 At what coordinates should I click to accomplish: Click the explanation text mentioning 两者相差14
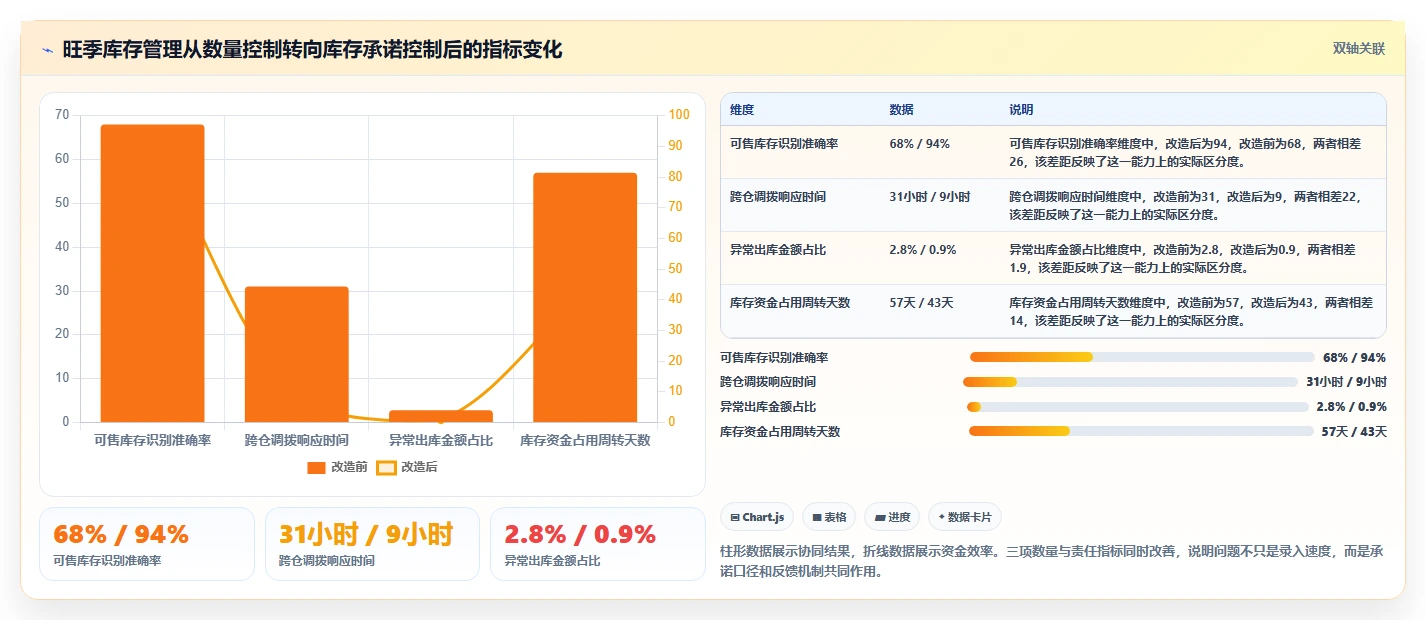pyautogui.click(x=1191, y=312)
